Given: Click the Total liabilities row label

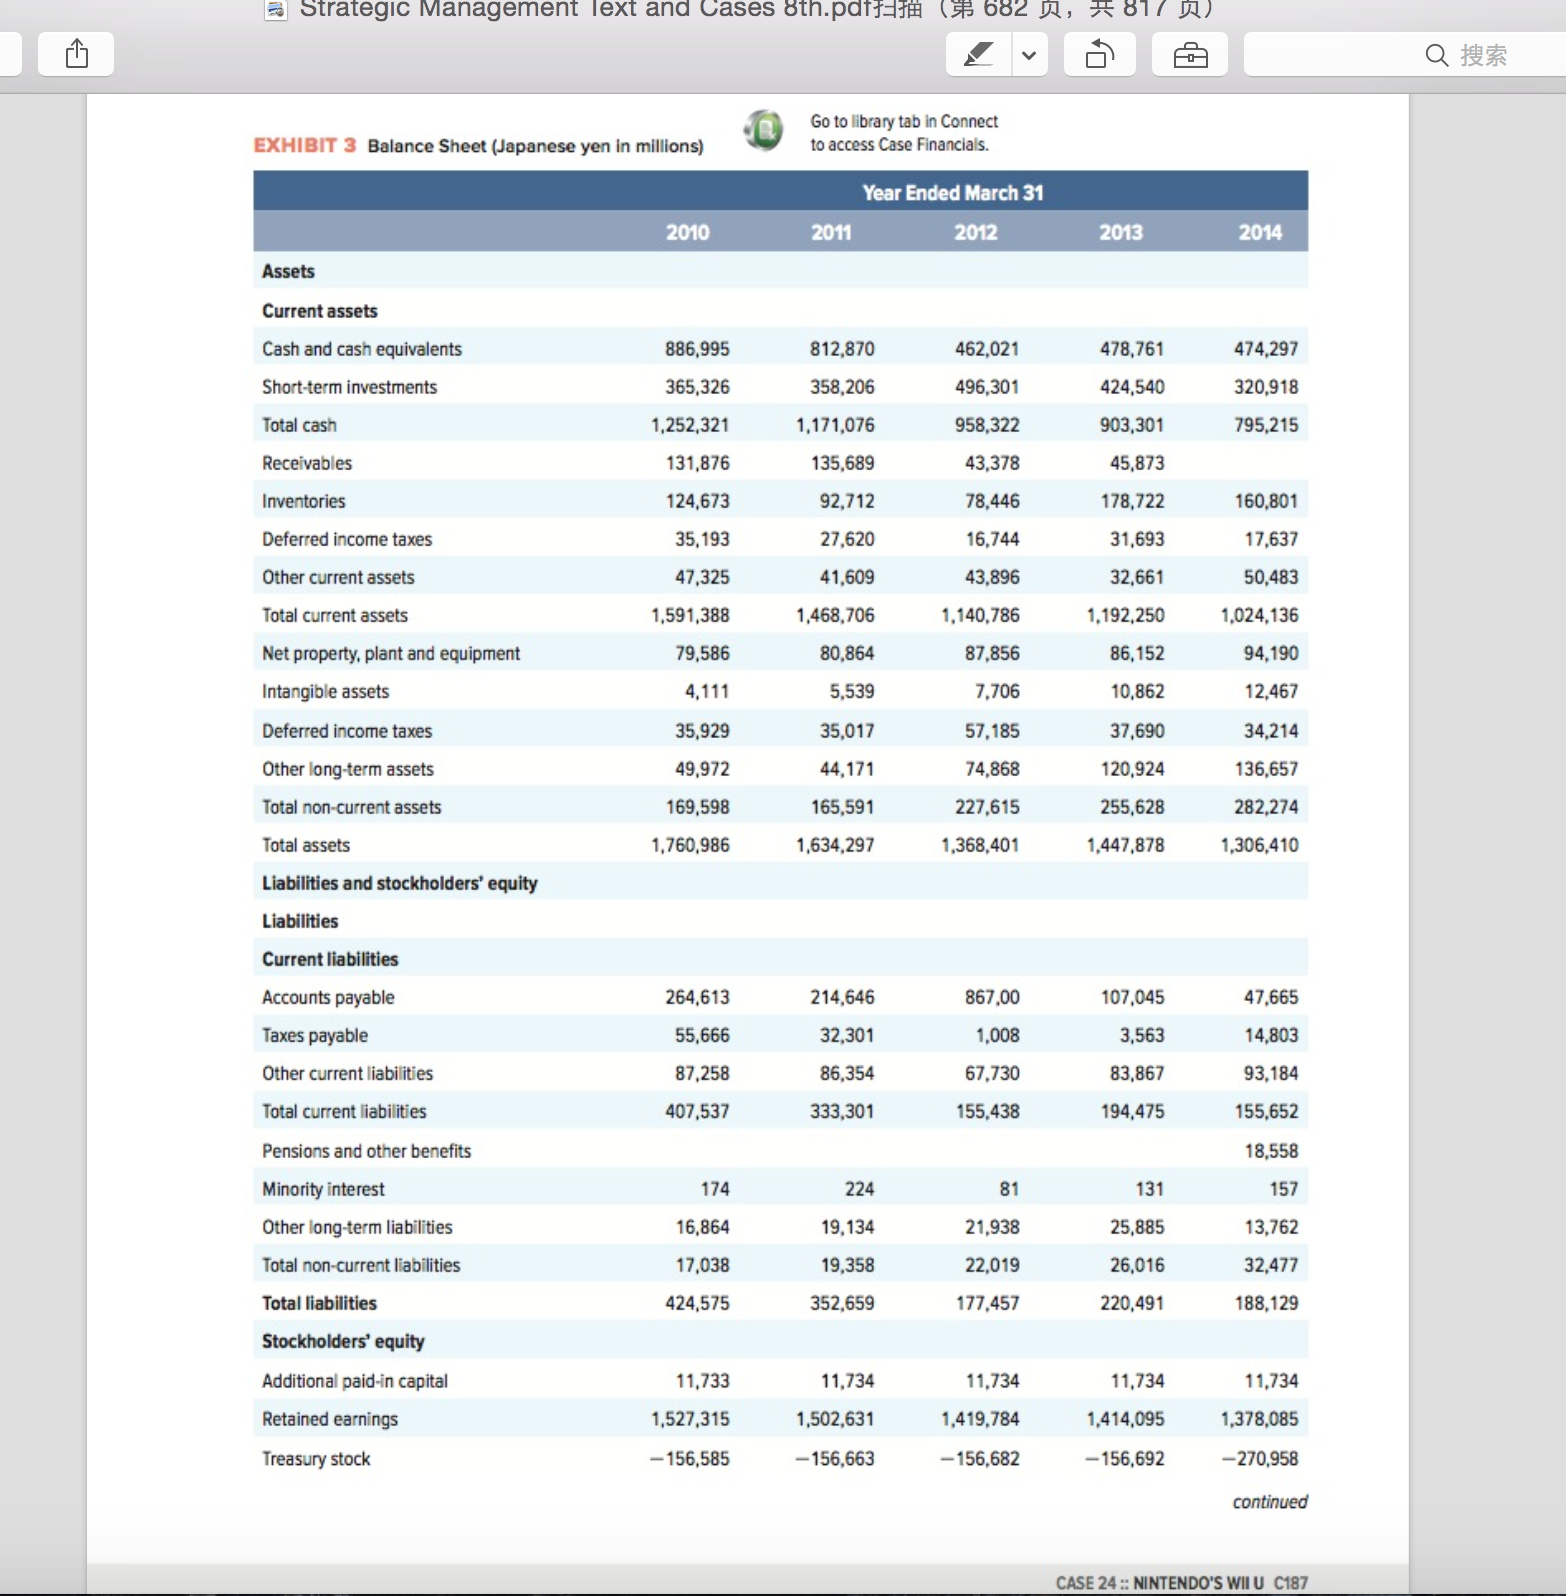Looking at the screenshot, I should pos(319,1303).
